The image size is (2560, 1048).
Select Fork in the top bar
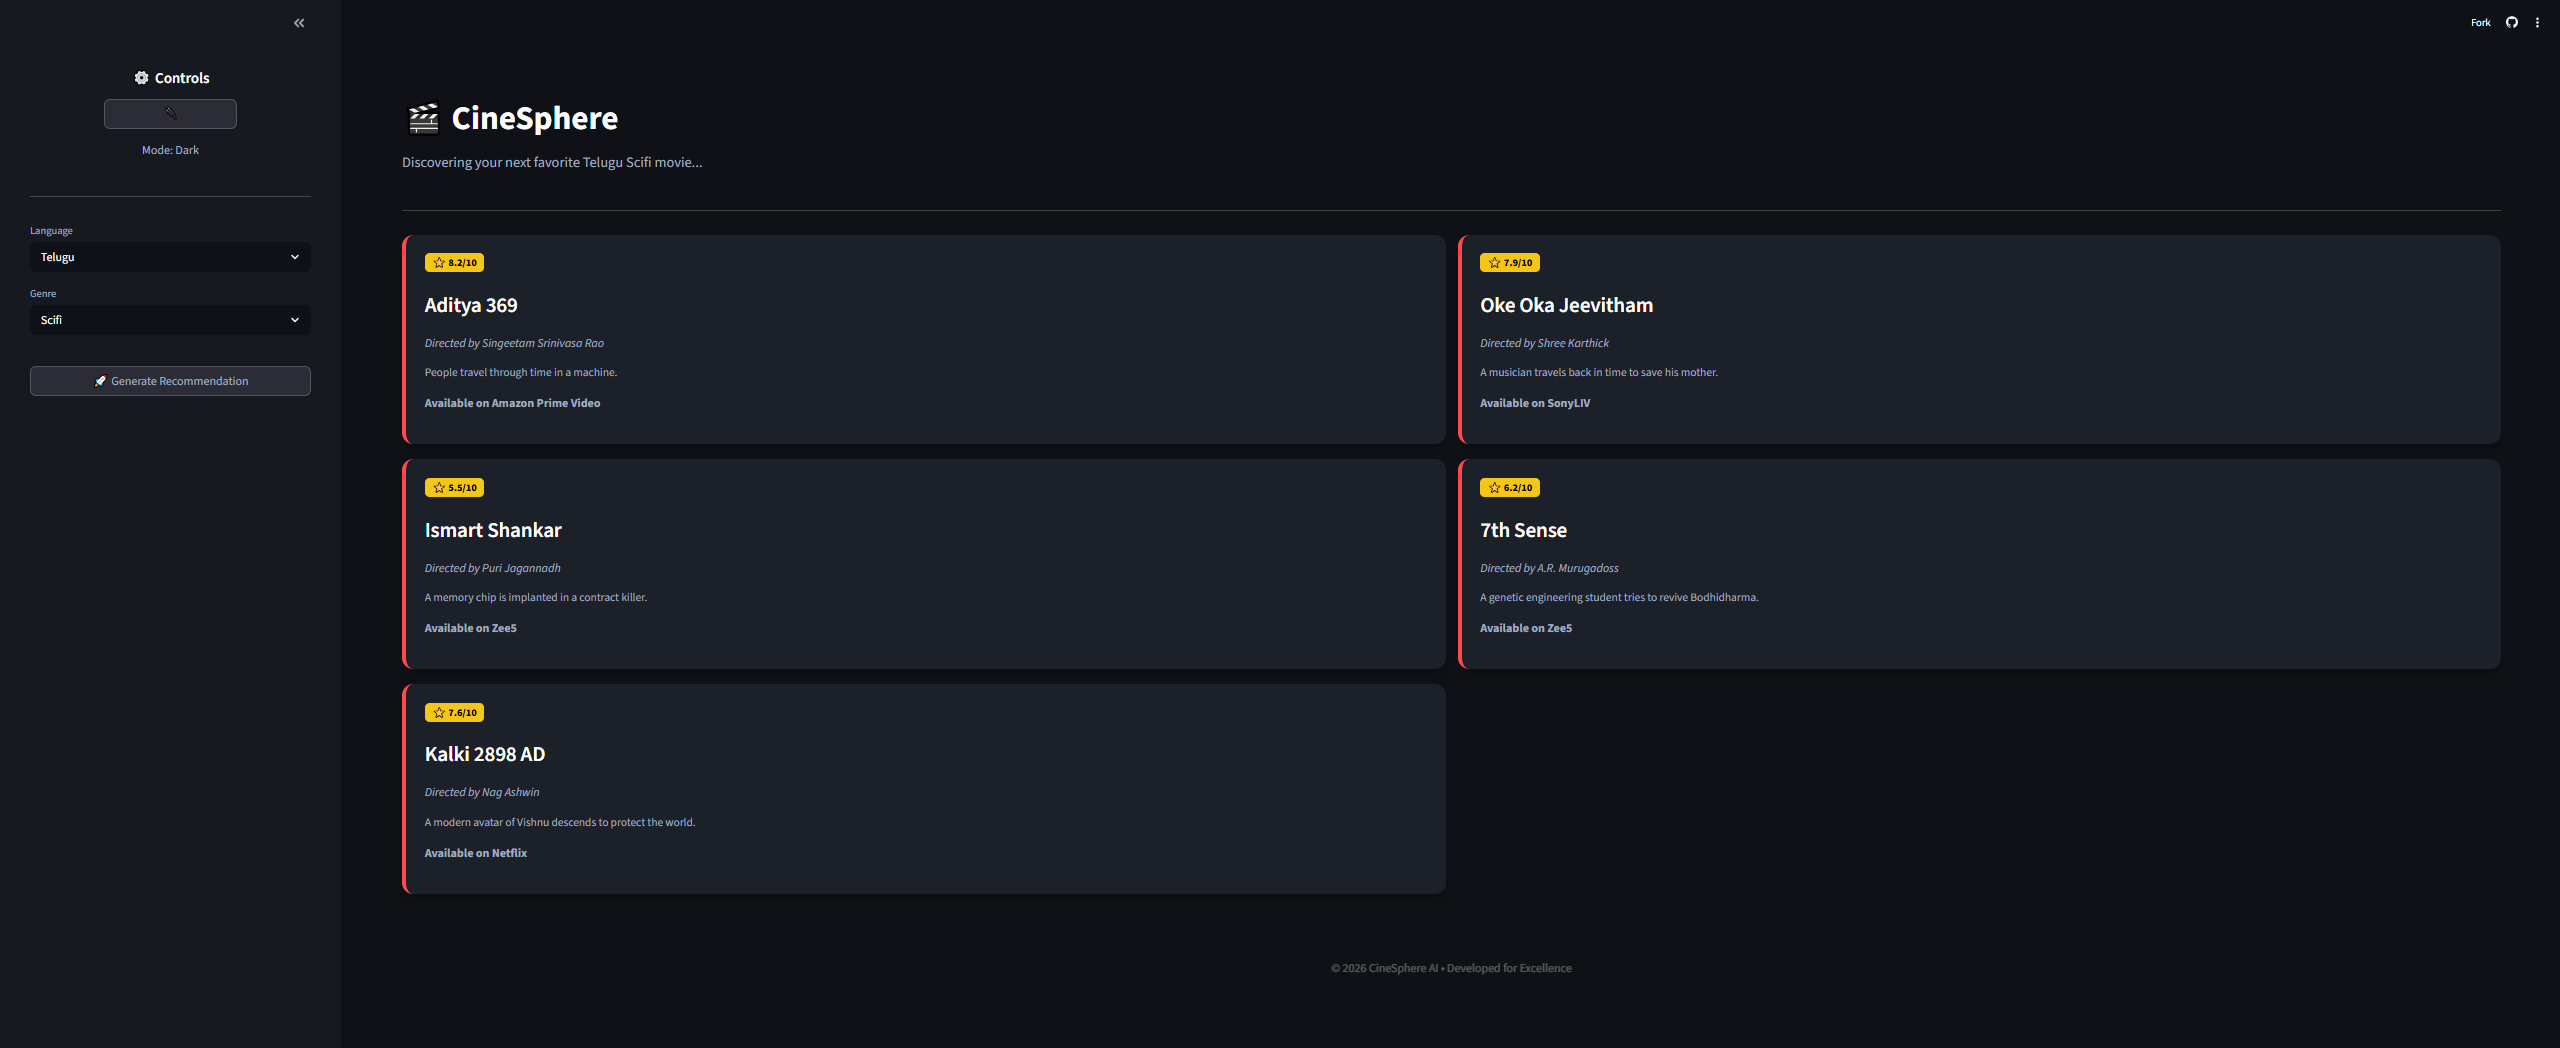(2480, 21)
